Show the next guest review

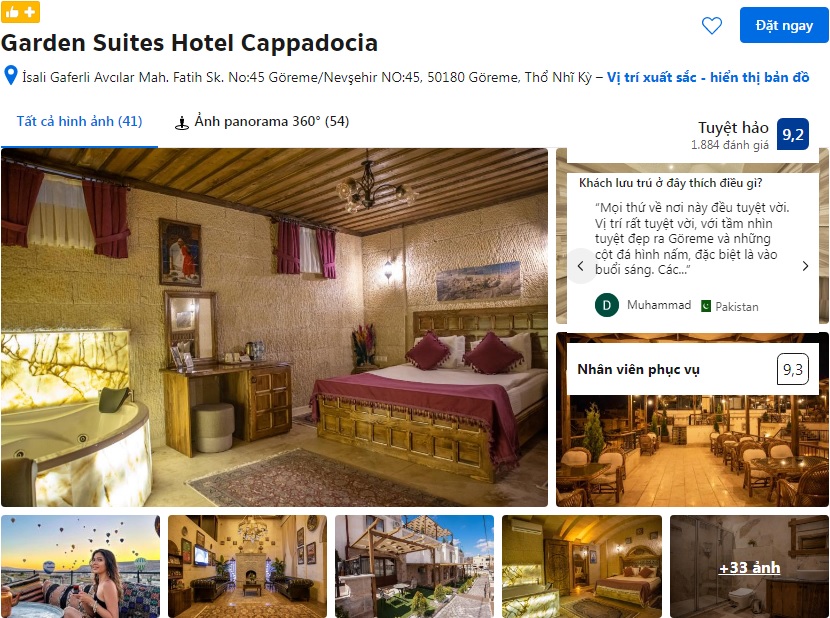click(805, 266)
